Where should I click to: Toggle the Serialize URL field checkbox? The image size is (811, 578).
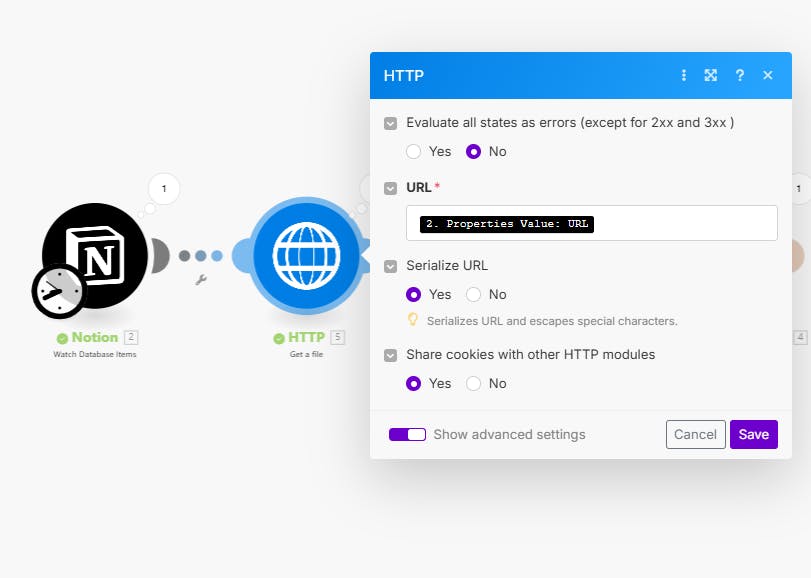[x=390, y=267]
